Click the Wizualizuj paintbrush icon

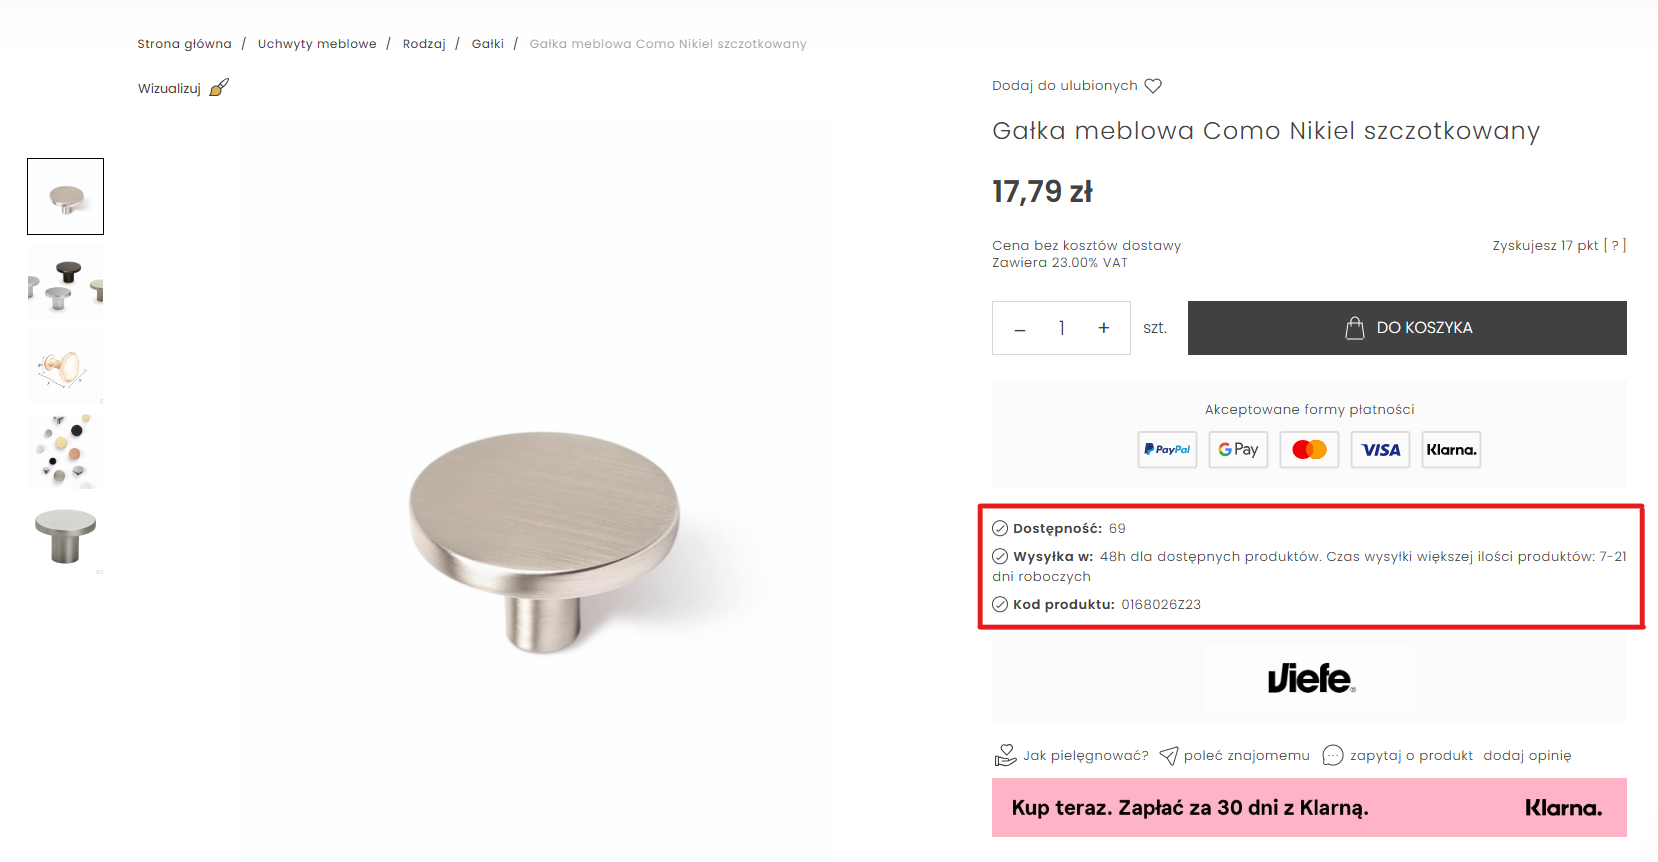(x=219, y=88)
